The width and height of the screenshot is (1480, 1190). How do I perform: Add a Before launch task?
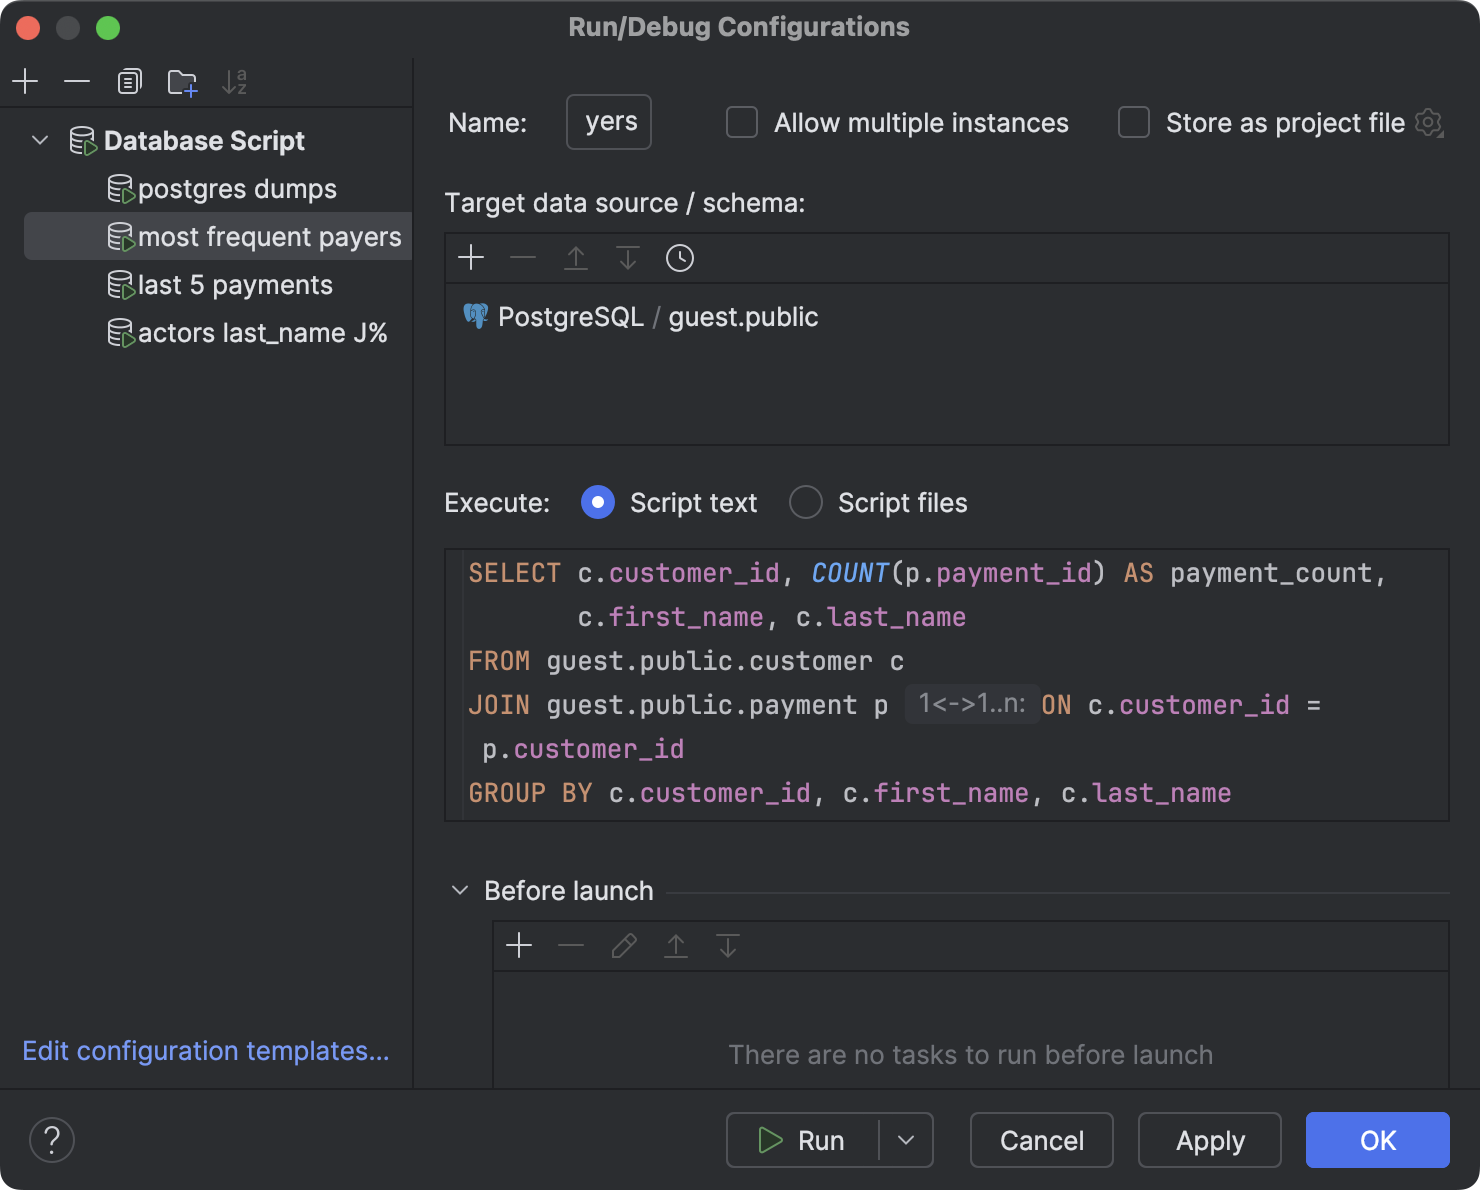coord(519,945)
